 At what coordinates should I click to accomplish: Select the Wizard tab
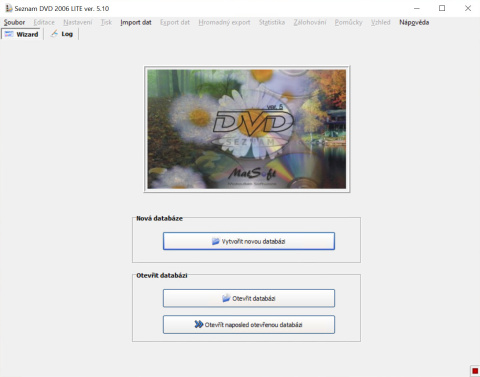(x=22, y=34)
